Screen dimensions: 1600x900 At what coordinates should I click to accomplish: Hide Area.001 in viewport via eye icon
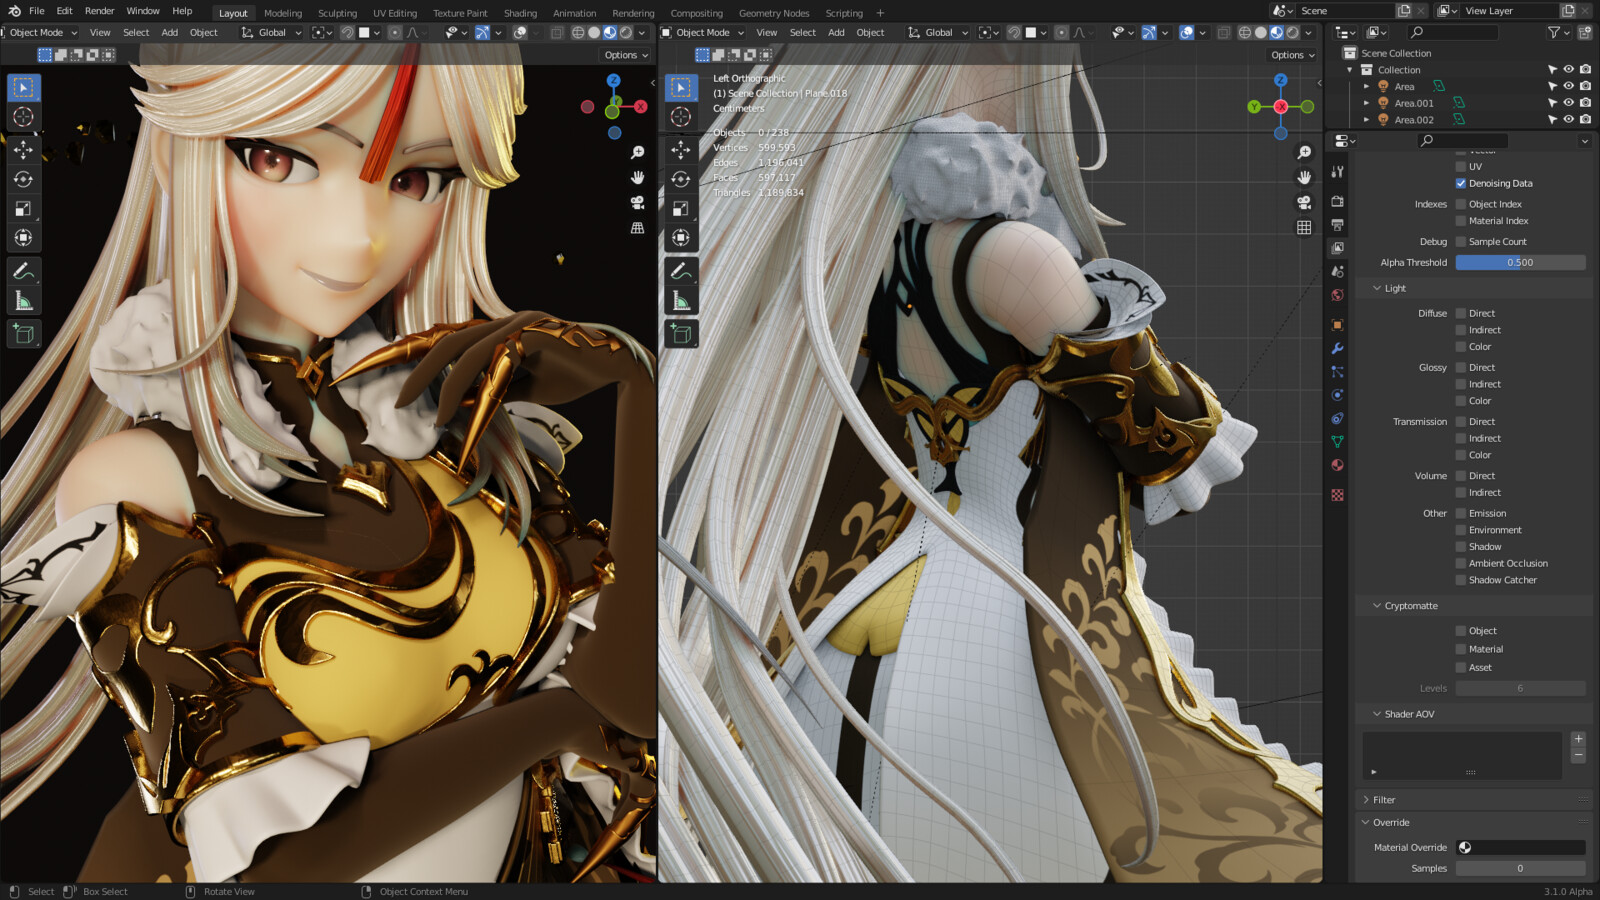(1568, 103)
